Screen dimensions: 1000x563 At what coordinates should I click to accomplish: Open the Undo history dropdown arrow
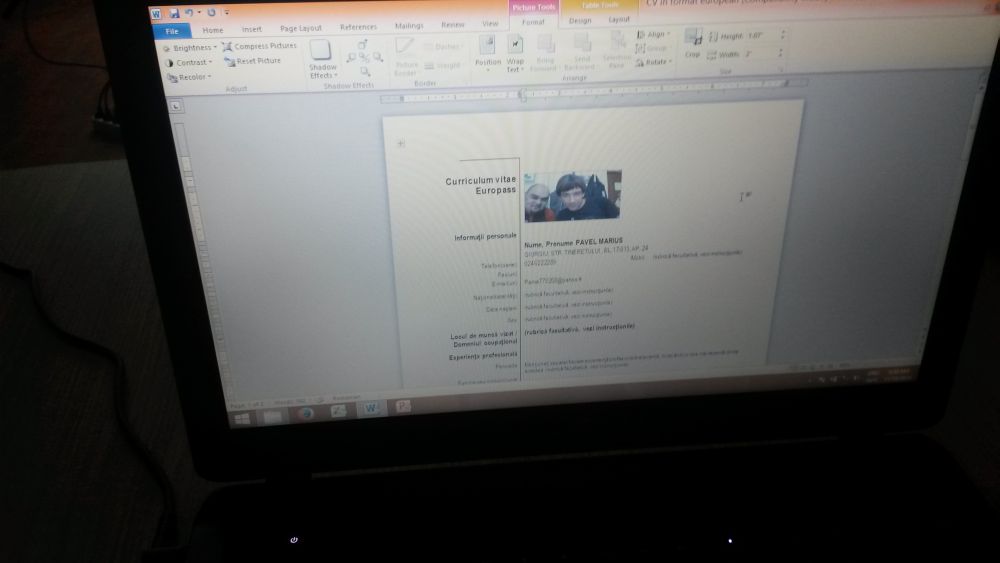coord(199,13)
